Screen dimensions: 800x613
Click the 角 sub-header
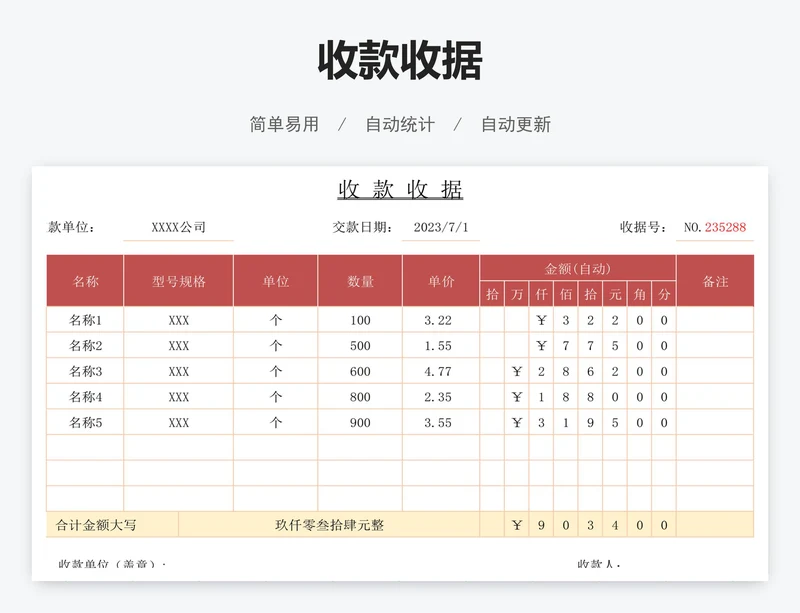click(639, 294)
